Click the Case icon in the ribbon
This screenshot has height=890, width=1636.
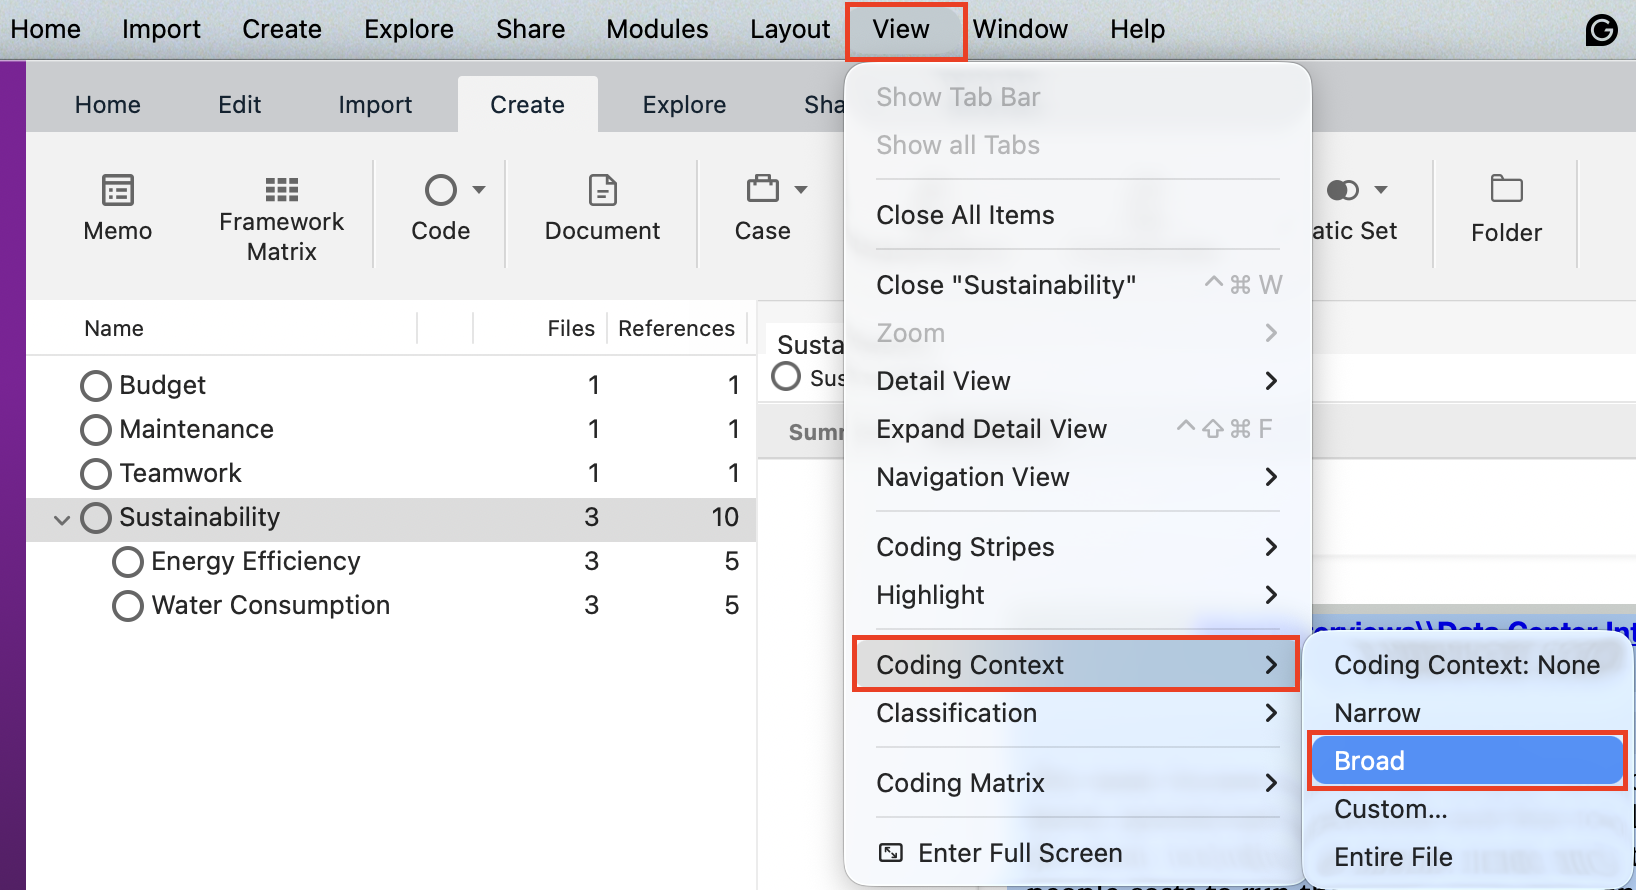(763, 188)
